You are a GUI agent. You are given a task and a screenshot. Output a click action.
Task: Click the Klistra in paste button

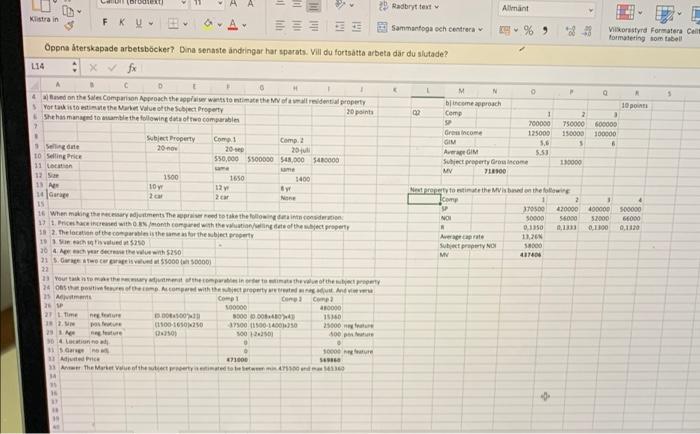(x=43, y=12)
